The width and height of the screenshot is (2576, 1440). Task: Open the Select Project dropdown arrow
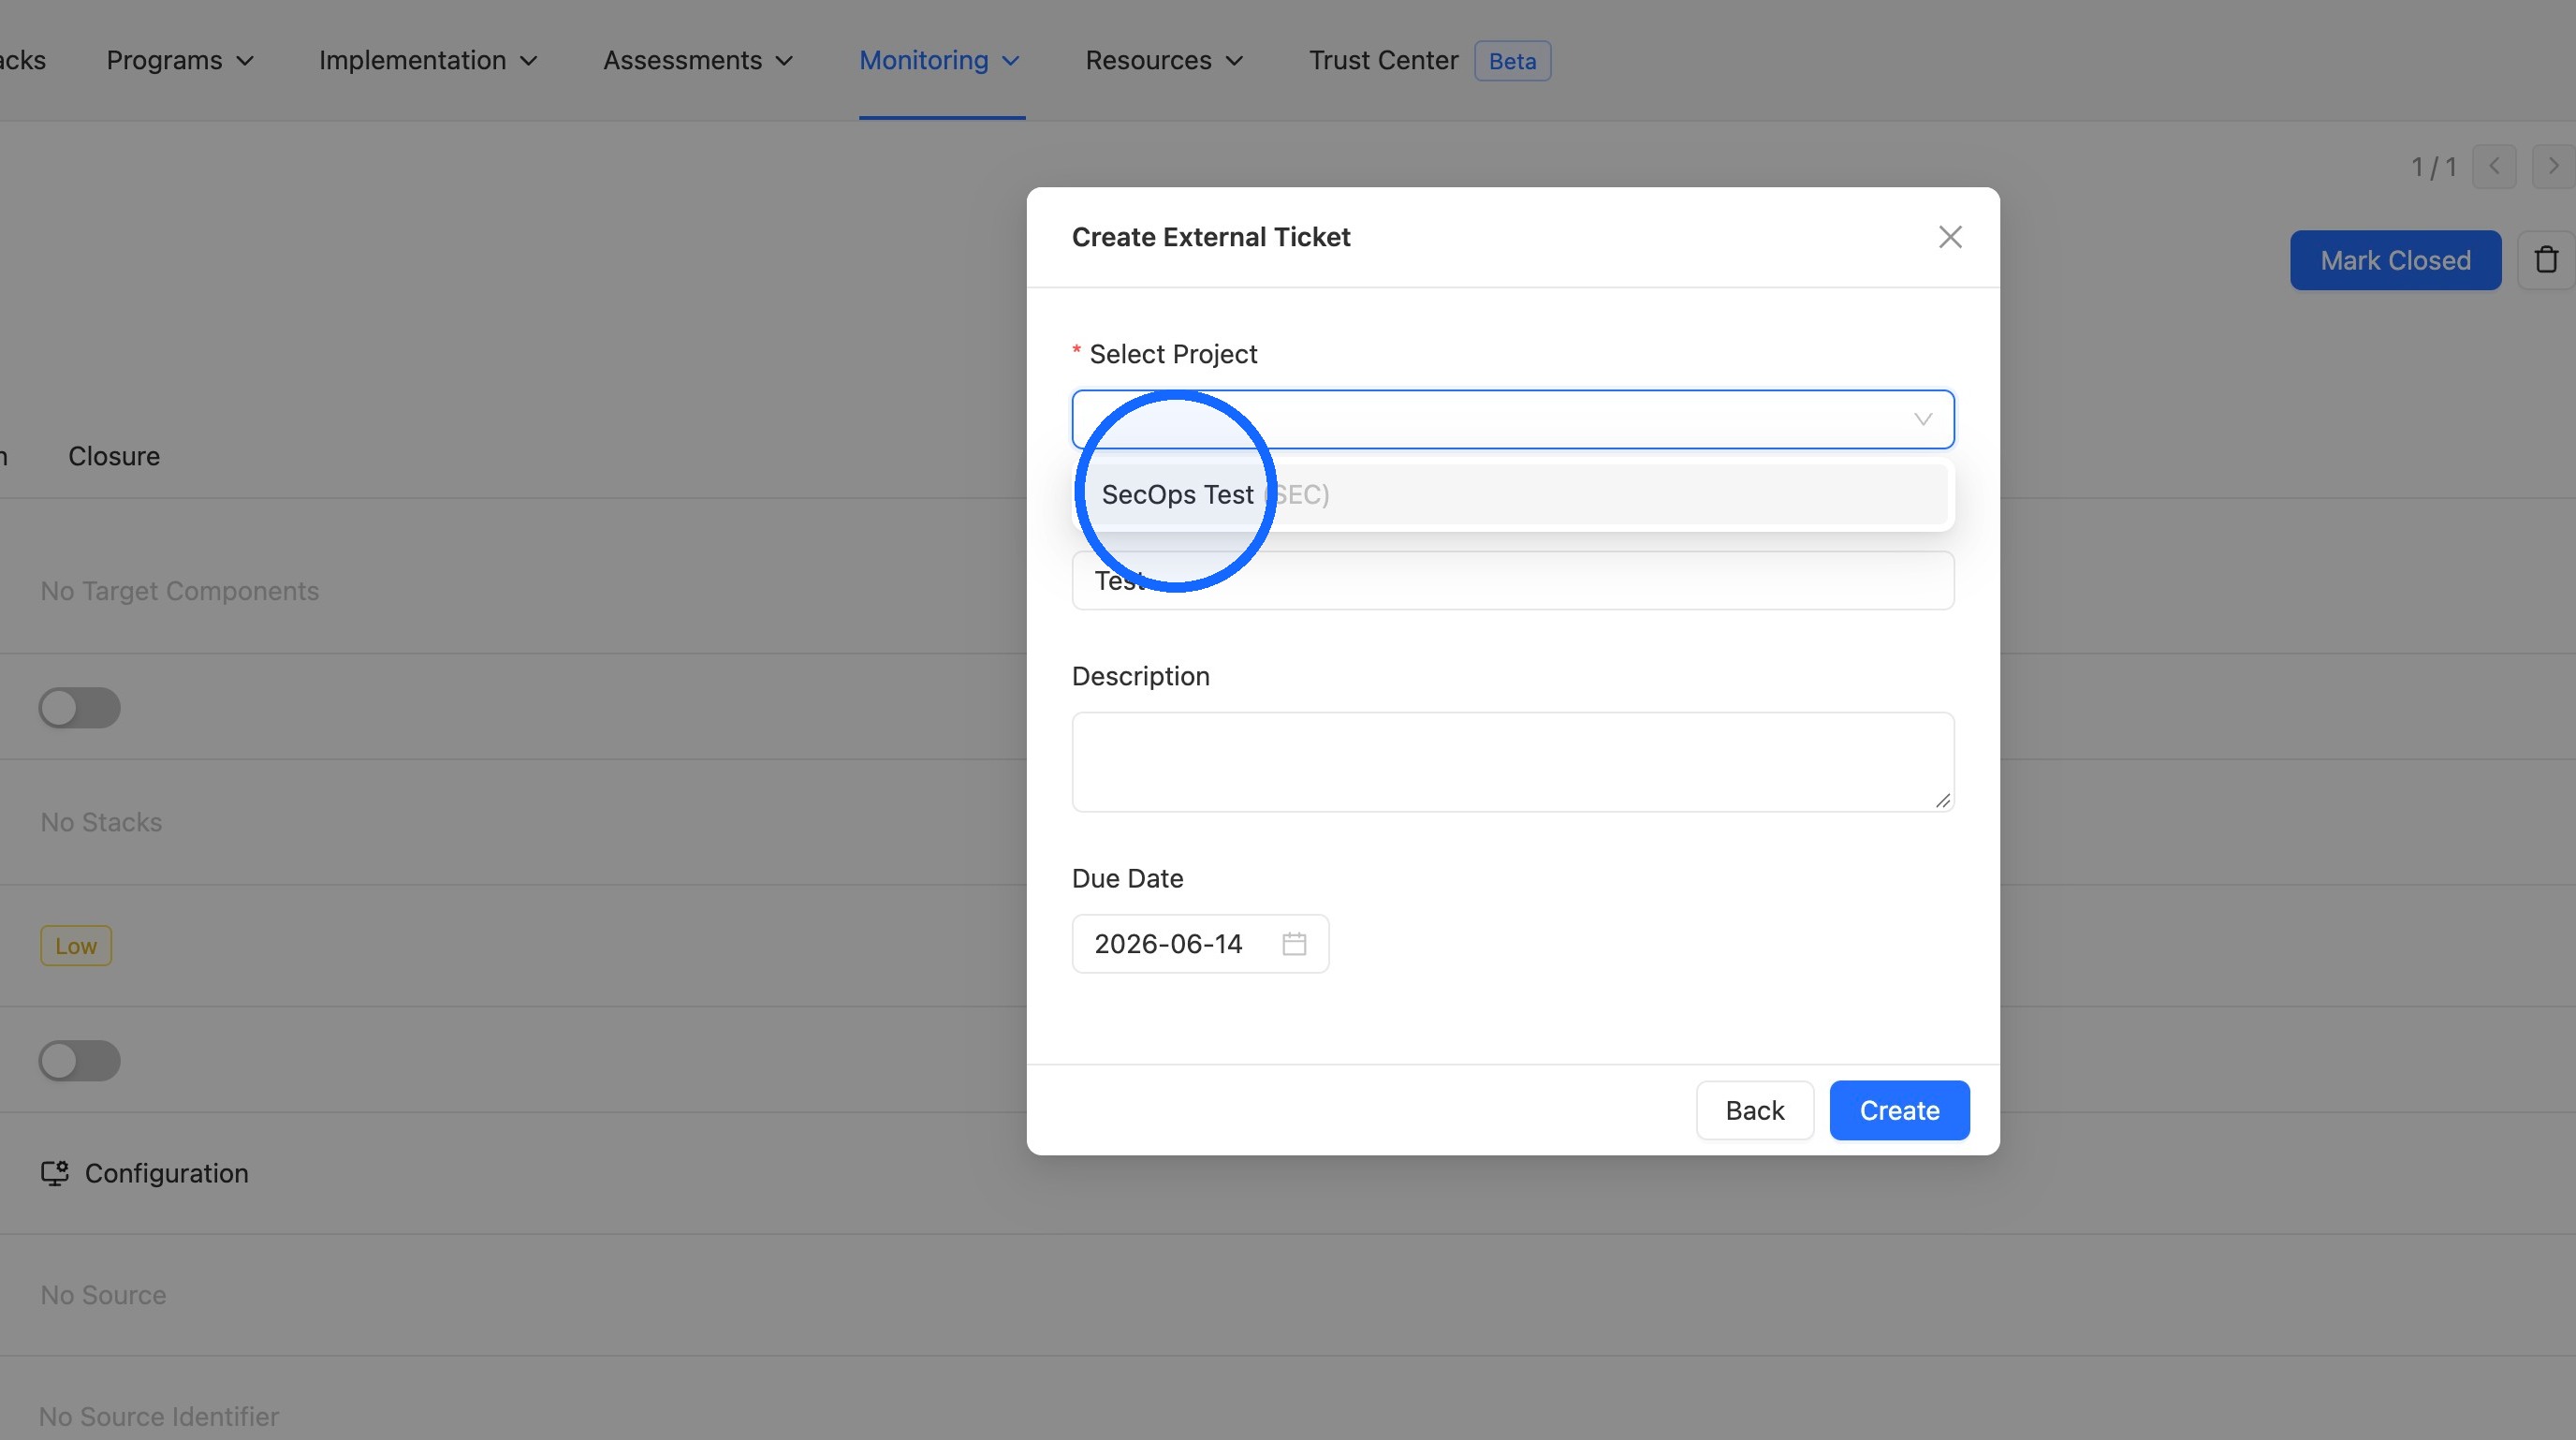[1922, 419]
